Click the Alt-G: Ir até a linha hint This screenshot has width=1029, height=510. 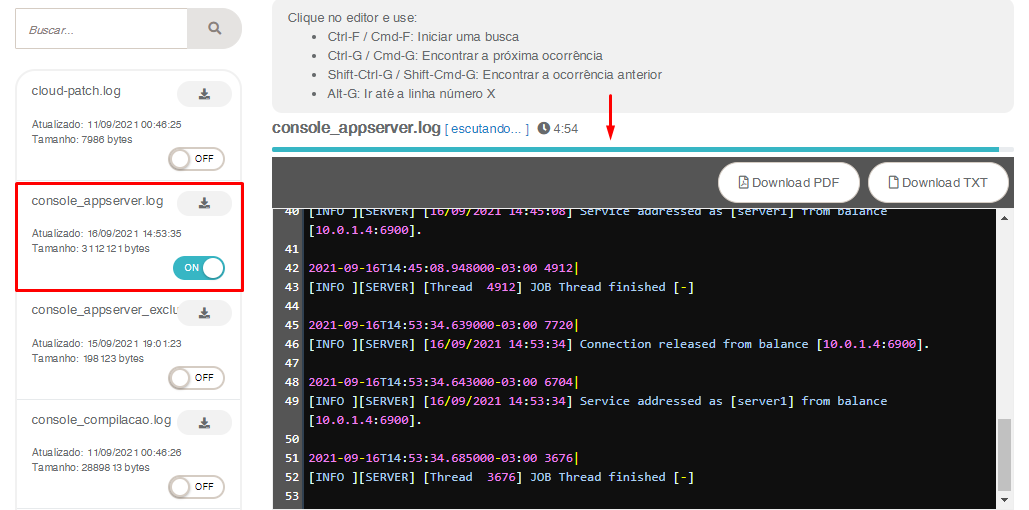(411, 94)
